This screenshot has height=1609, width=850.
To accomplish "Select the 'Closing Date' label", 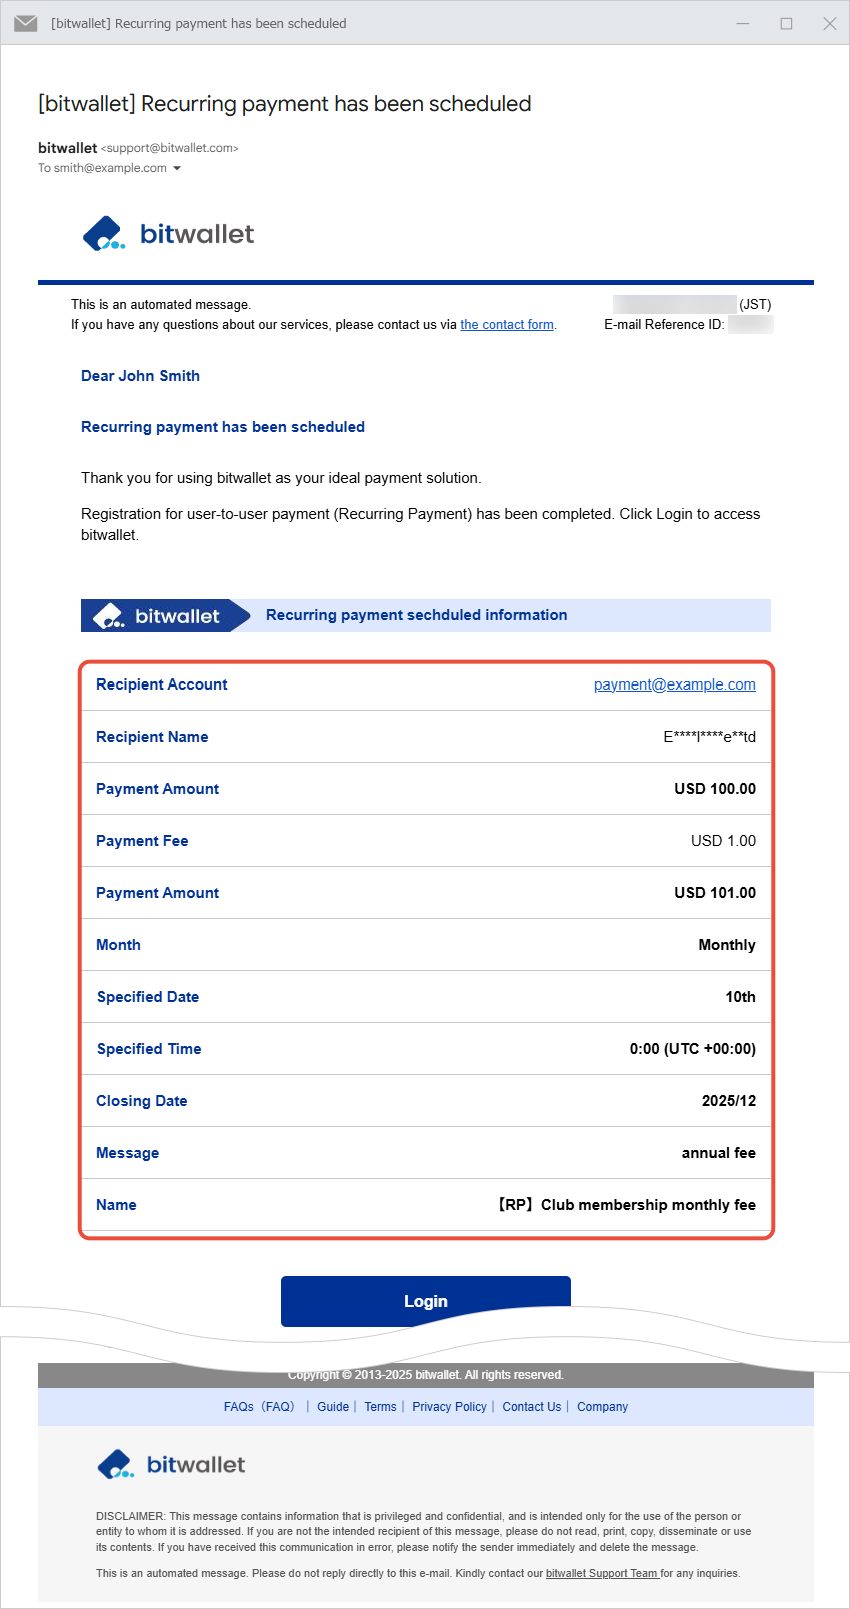I will pos(142,1101).
